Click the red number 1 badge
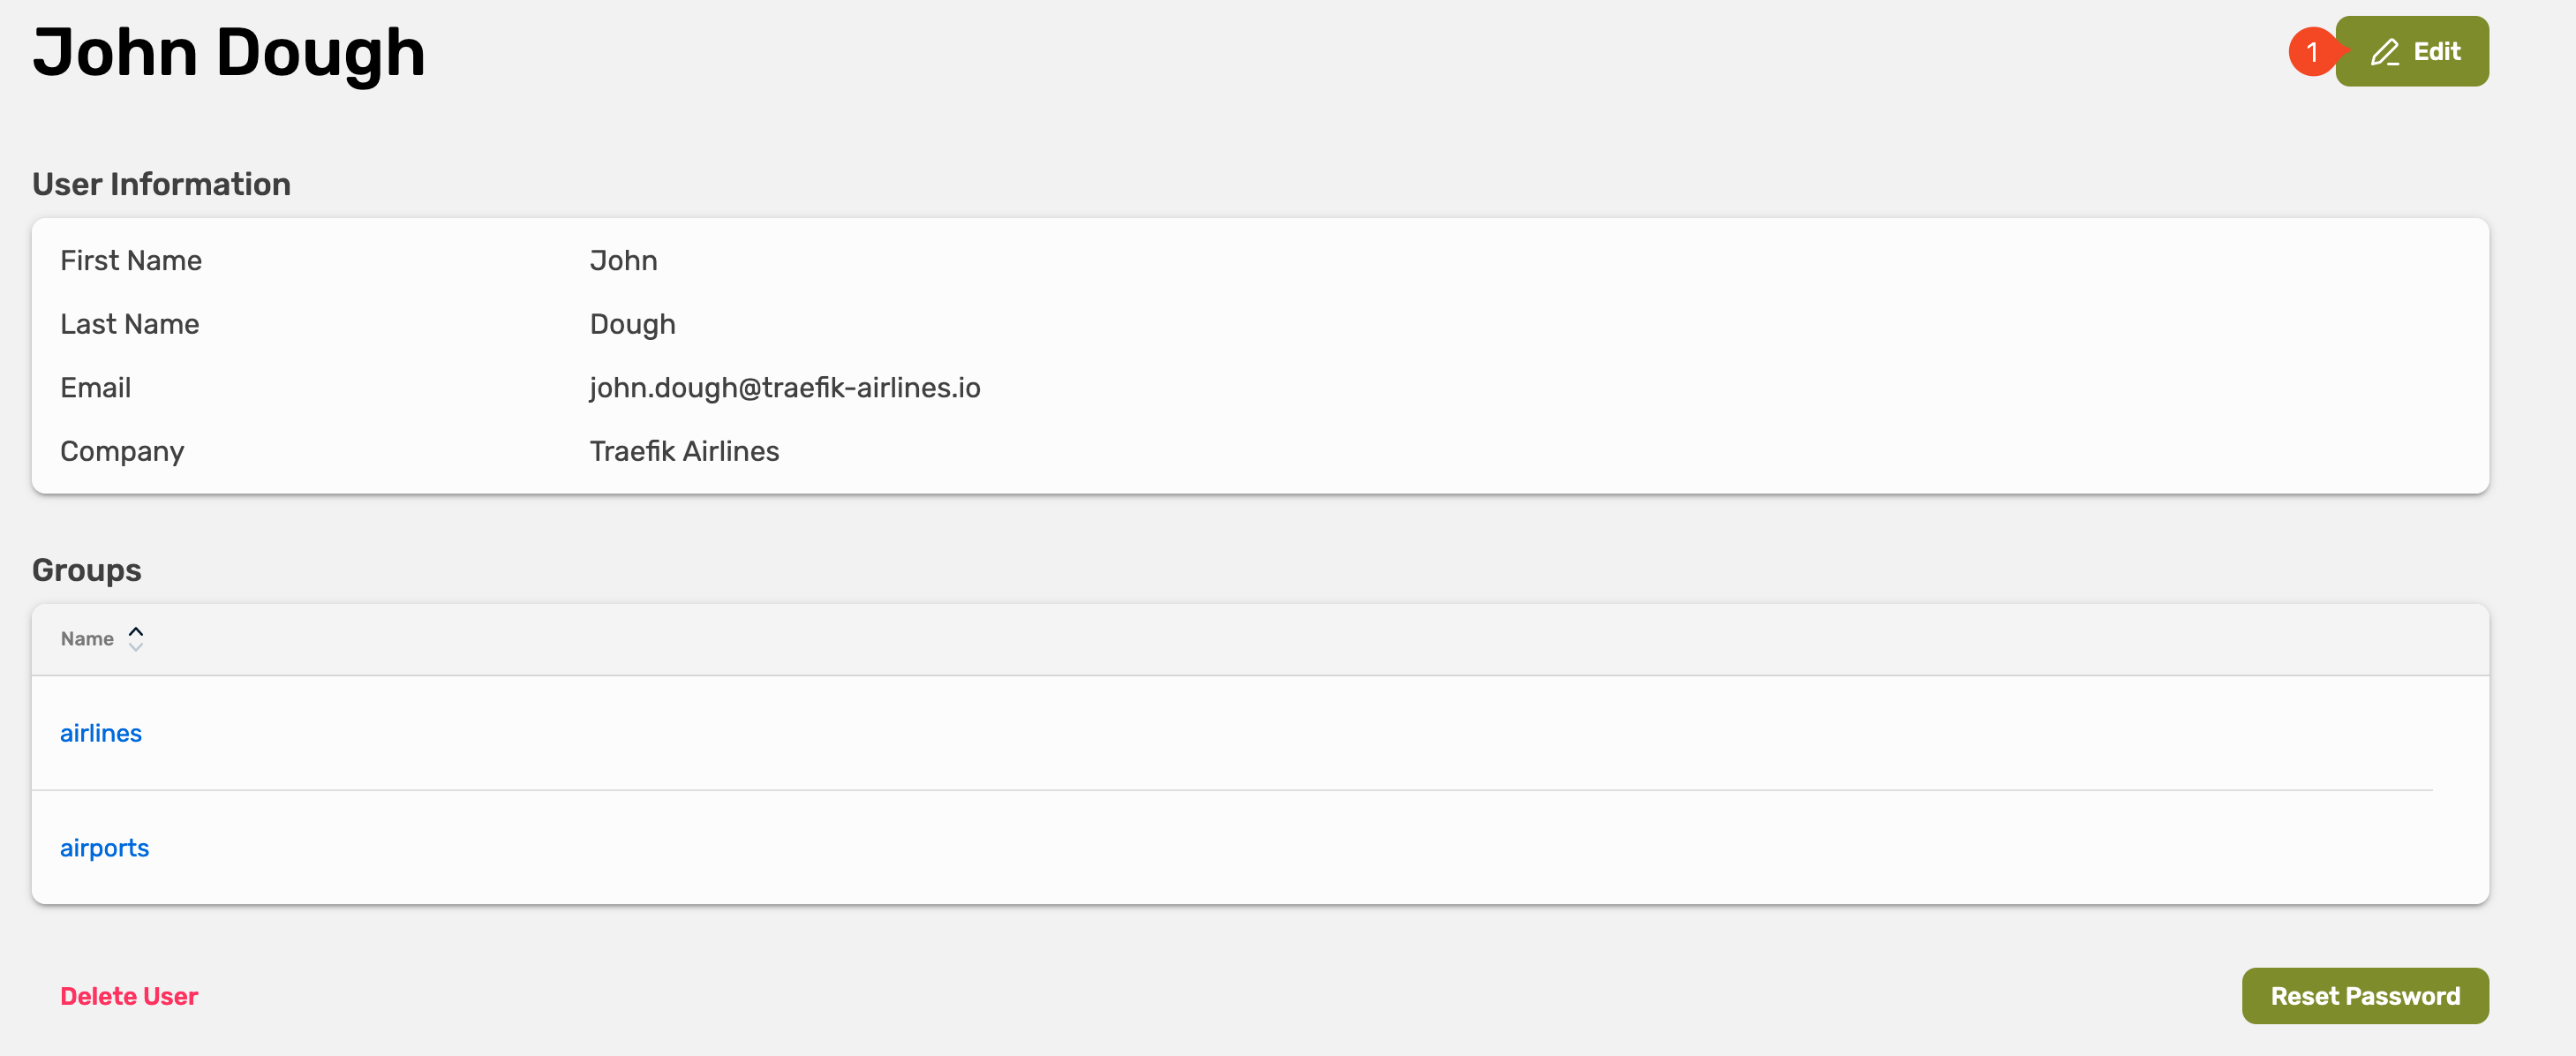This screenshot has height=1056, width=2576. (2311, 52)
